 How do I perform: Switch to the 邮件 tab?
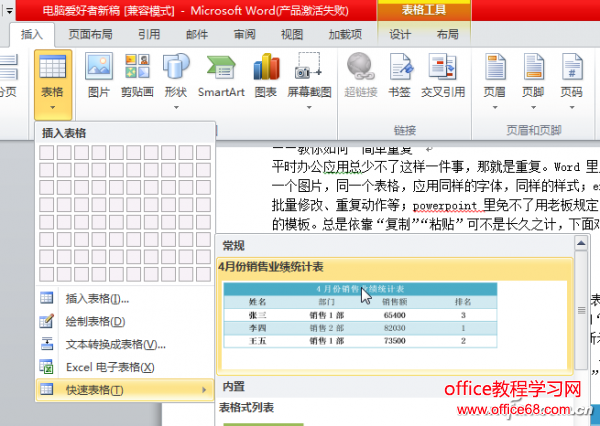tap(197, 34)
